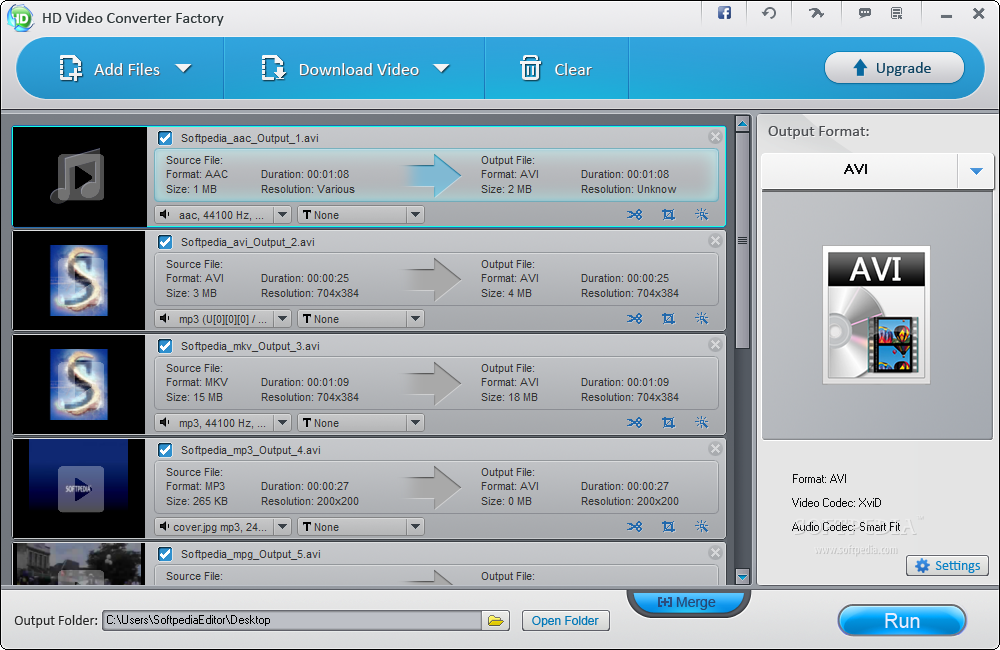Open effects for Softpedia_mp3_Output_4.avi

pyautogui.click(x=702, y=526)
